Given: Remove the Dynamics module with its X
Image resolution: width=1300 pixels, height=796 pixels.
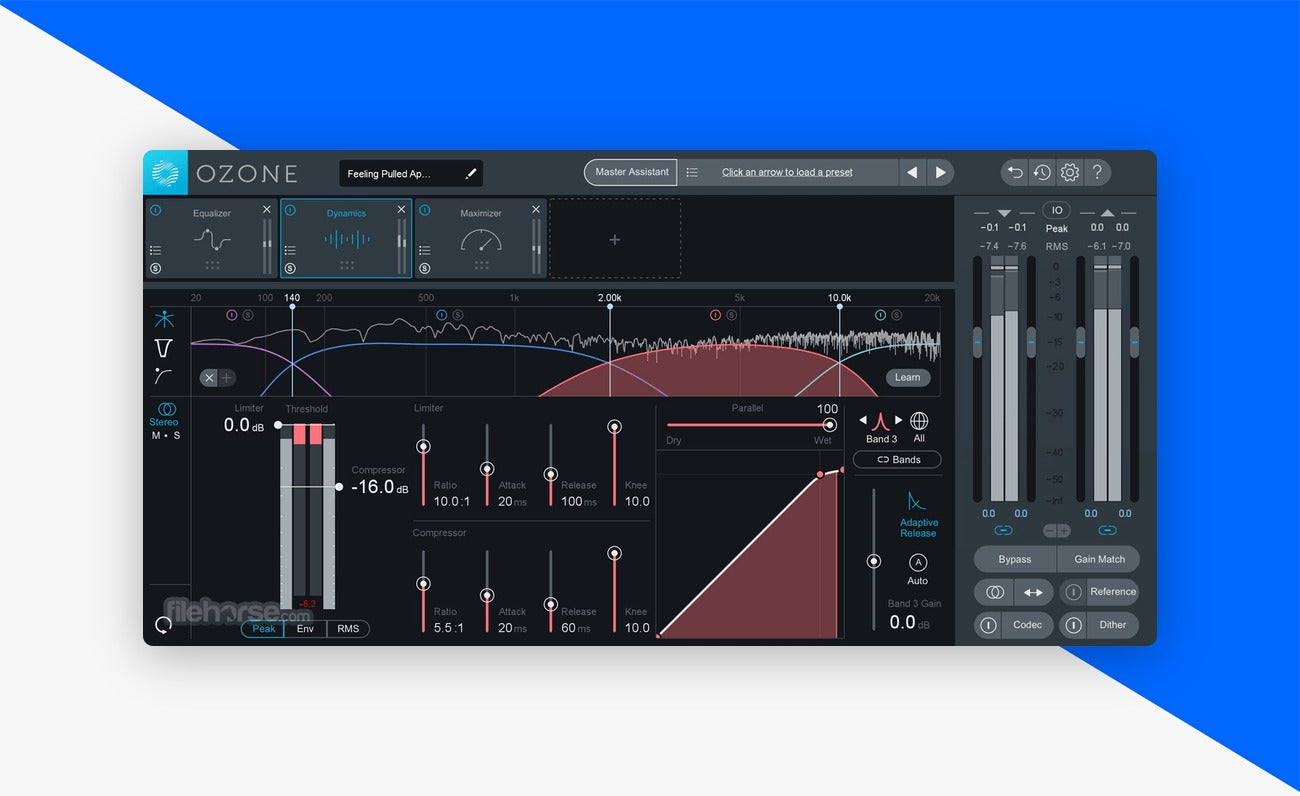Looking at the screenshot, I should pos(402,209).
